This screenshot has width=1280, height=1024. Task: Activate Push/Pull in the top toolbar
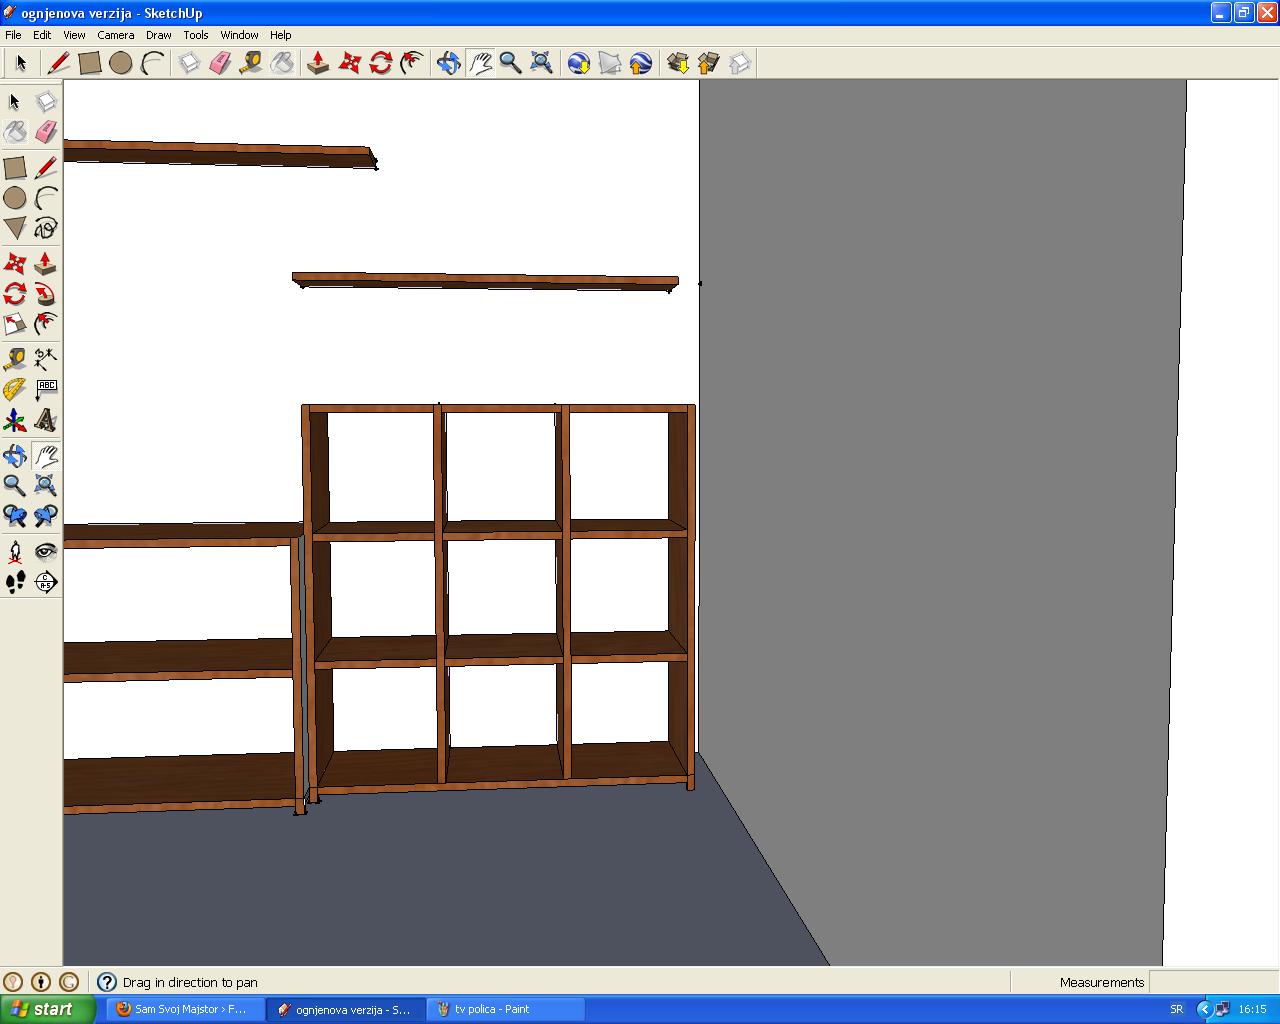coord(318,63)
